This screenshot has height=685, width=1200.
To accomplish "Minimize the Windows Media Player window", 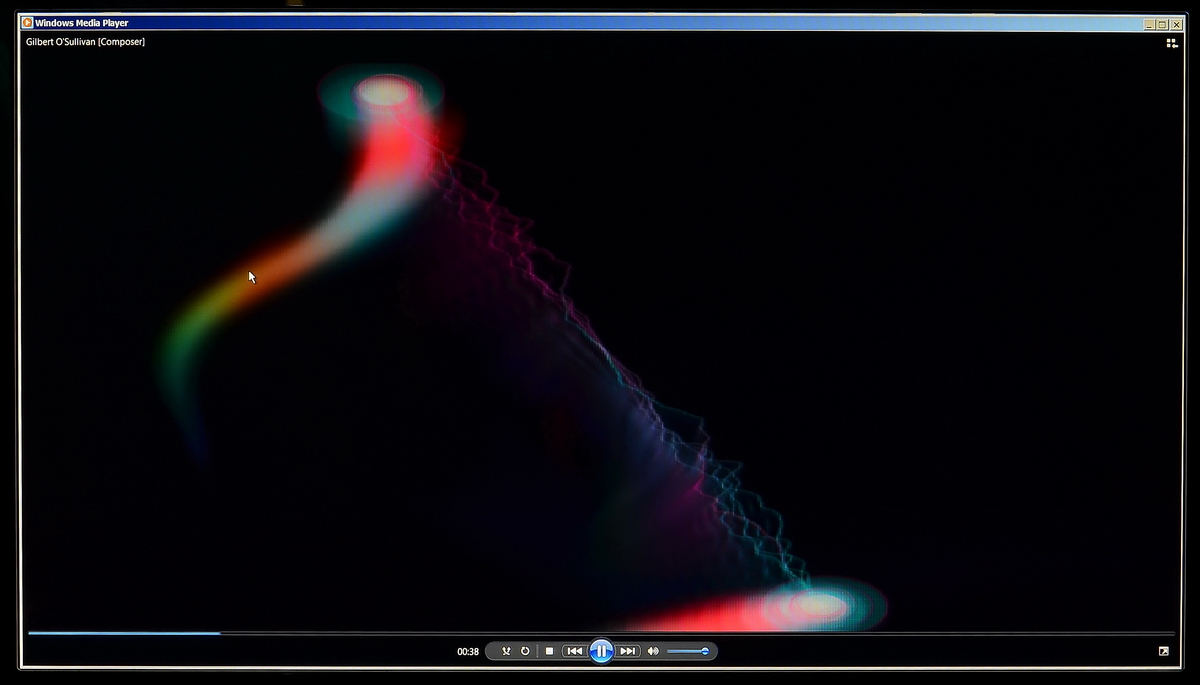I will click(x=1149, y=24).
